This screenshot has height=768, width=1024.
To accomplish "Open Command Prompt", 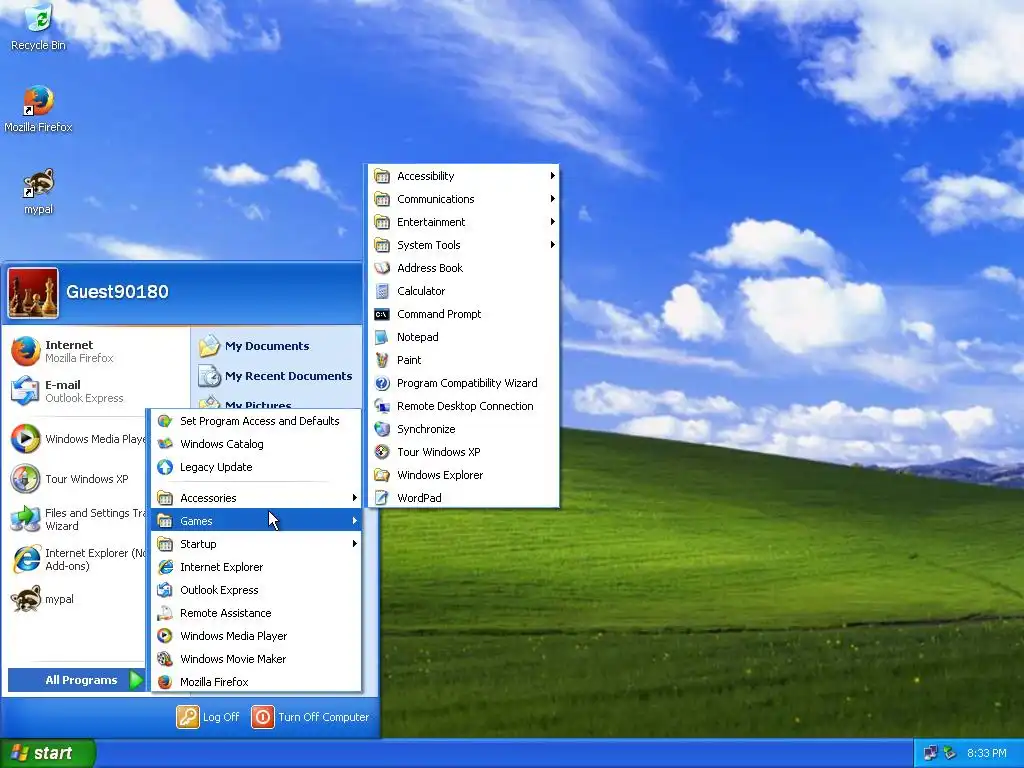I will (x=464, y=314).
